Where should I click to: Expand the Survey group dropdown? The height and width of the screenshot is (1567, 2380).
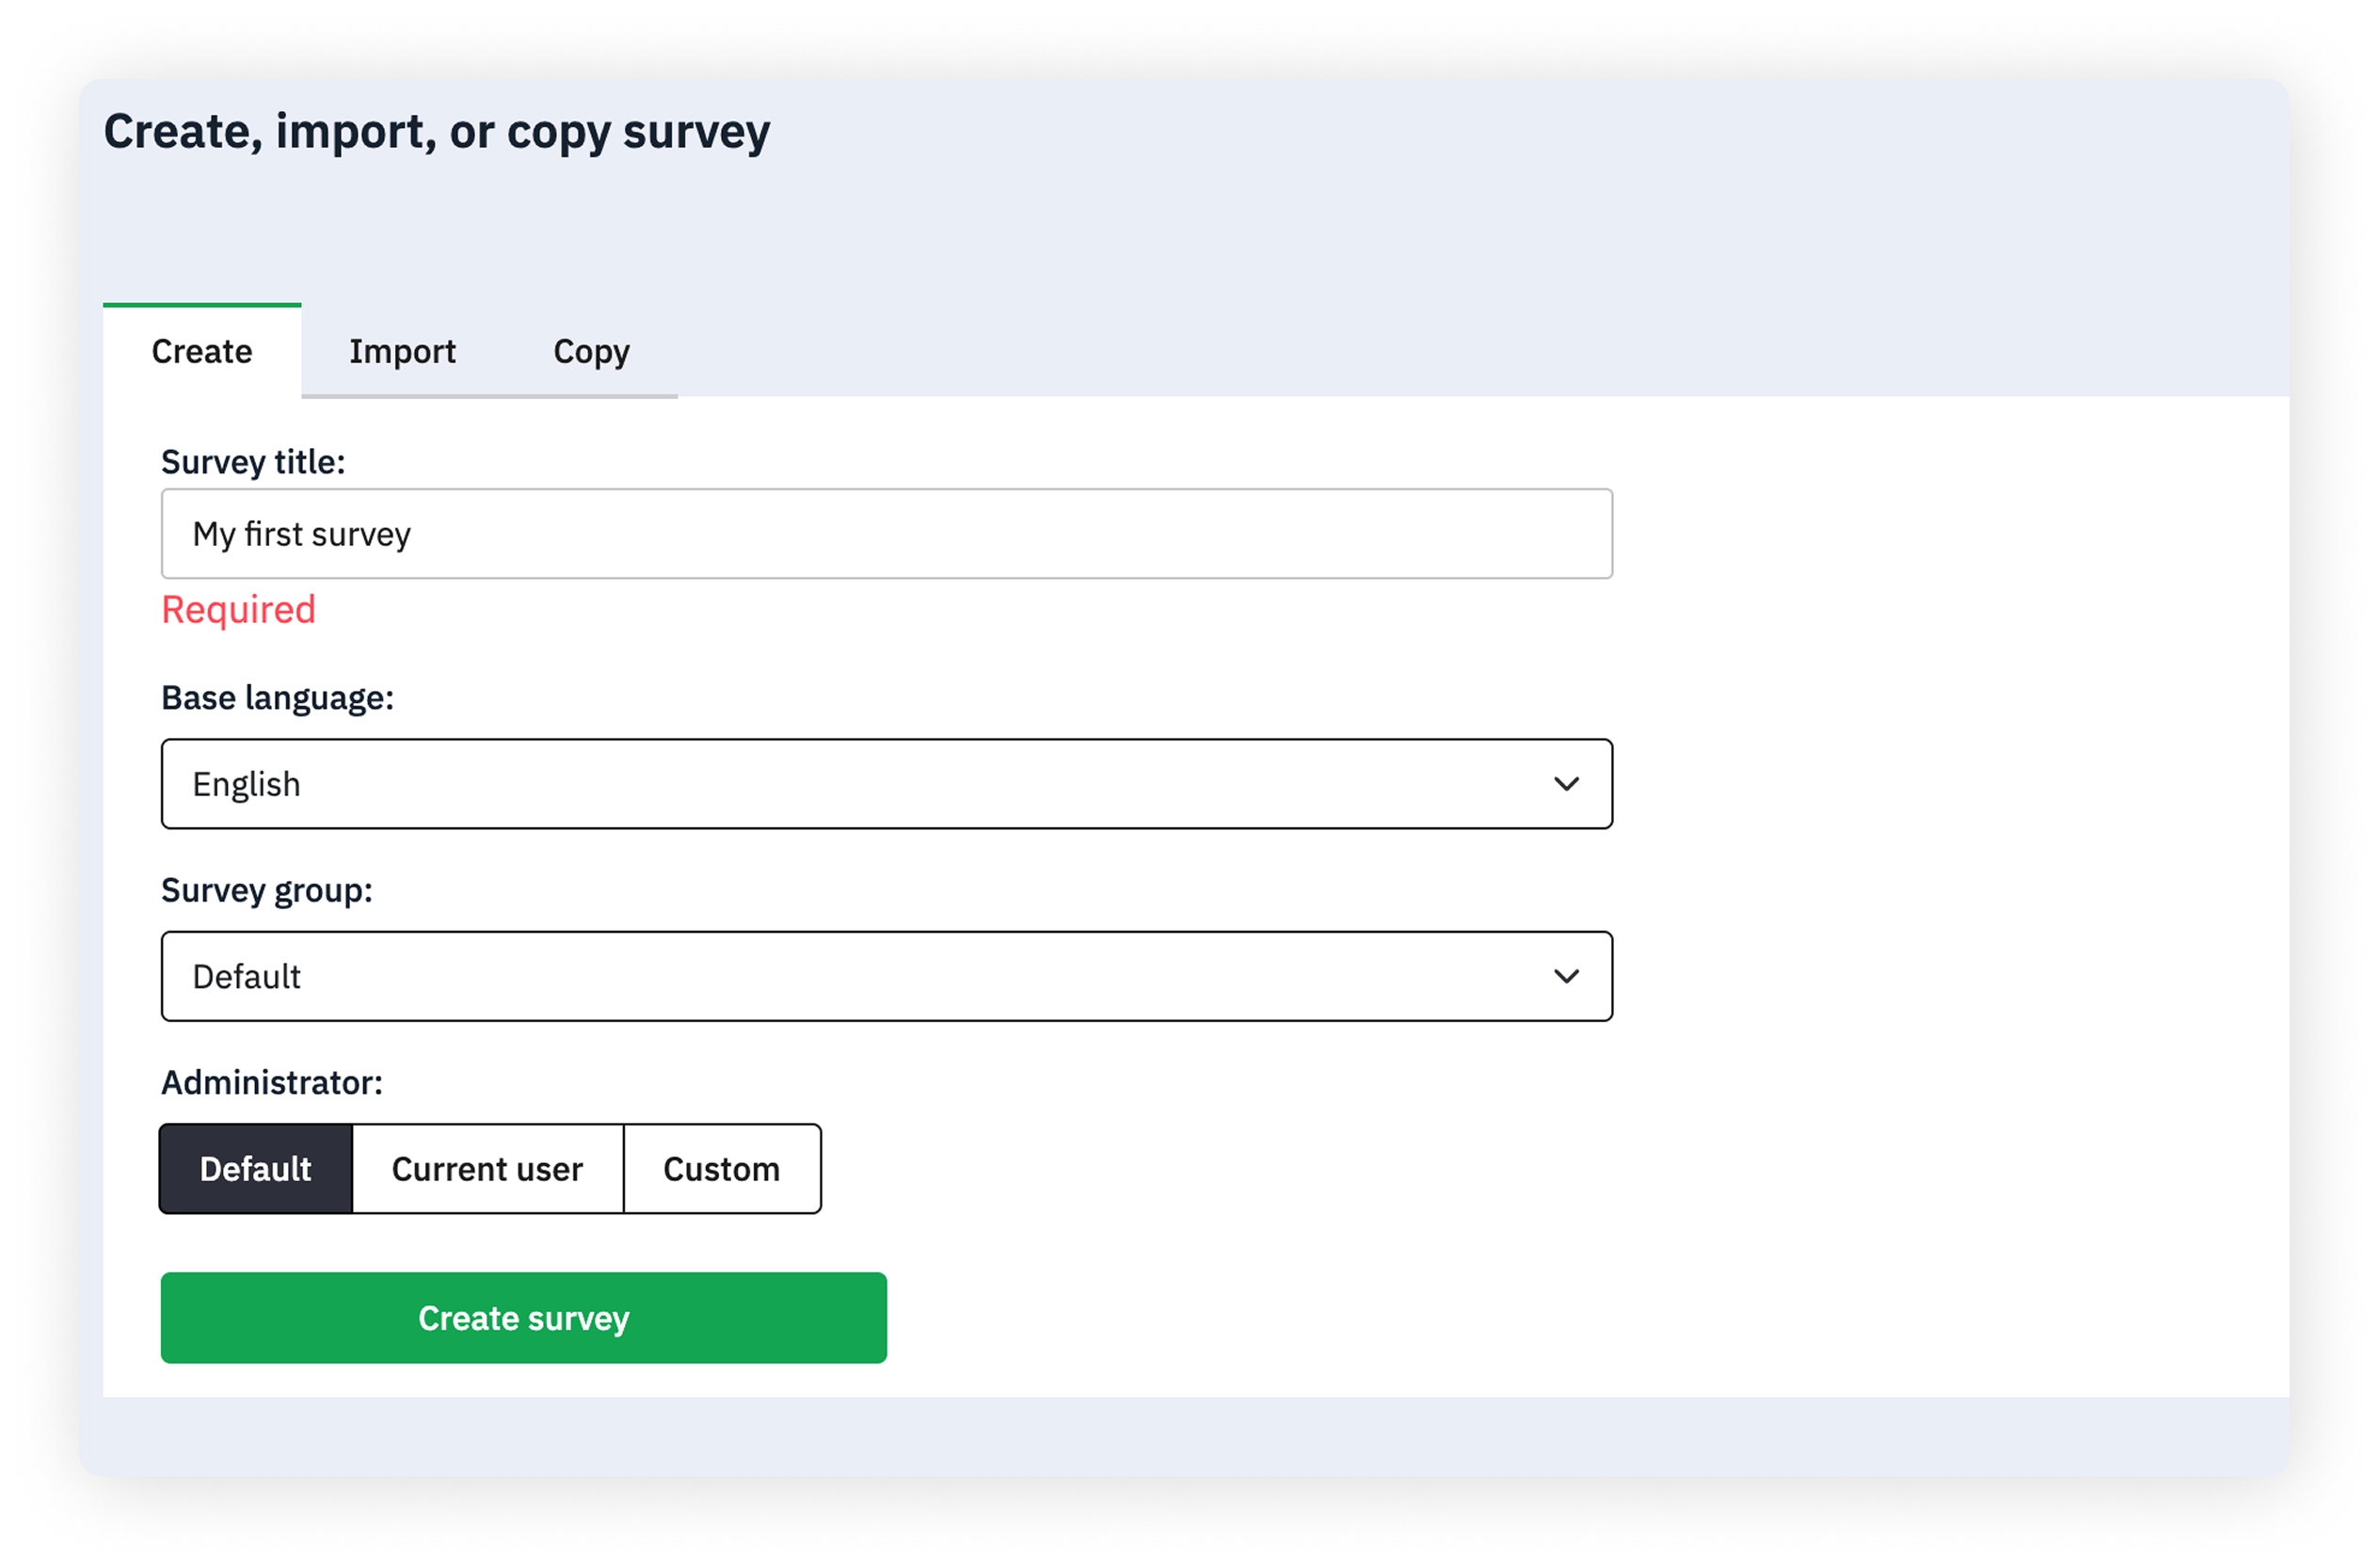click(x=886, y=976)
